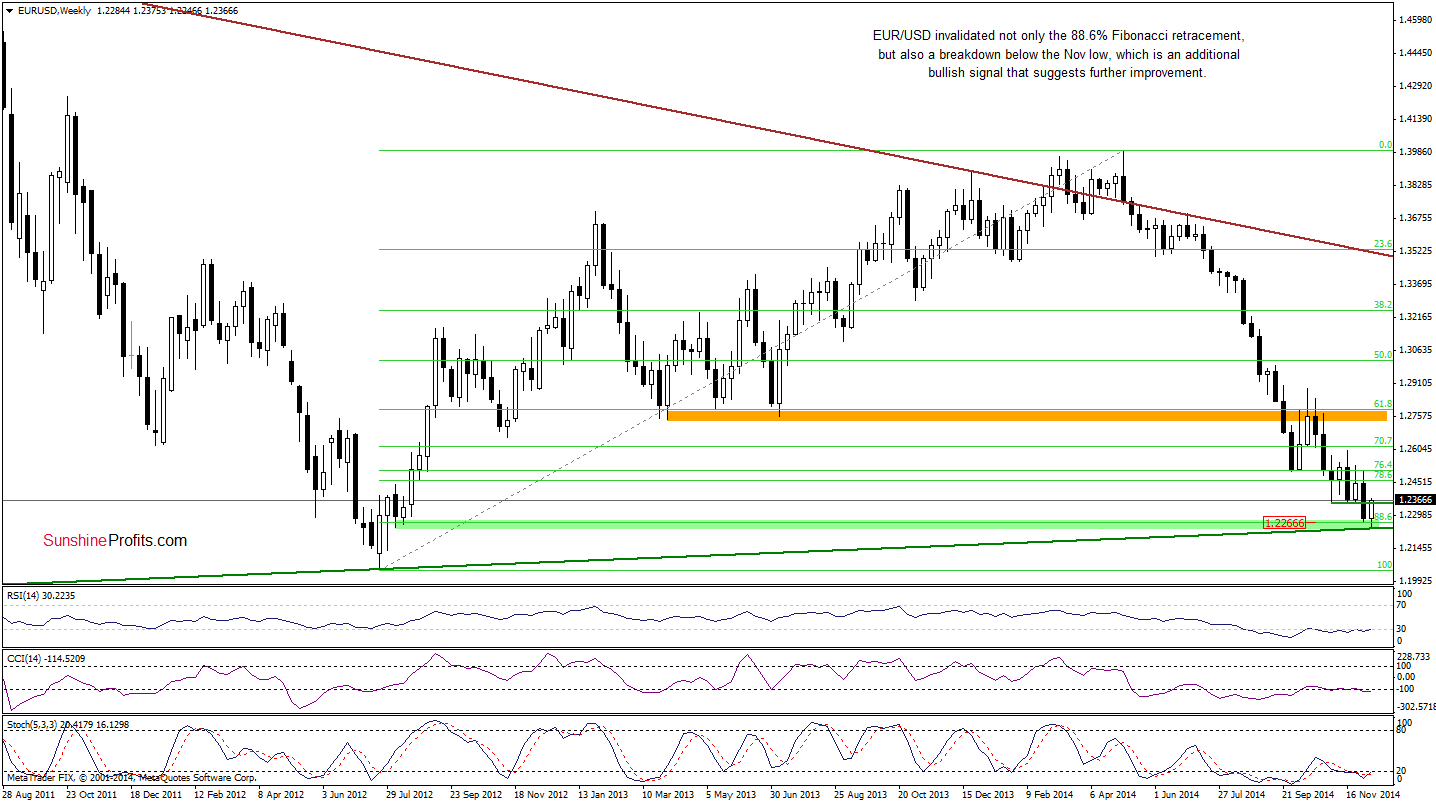Image resolution: width=1436 pixels, height=803 pixels.
Task: Select the 0.0 Fibonacci level label
Action: click(x=1385, y=145)
